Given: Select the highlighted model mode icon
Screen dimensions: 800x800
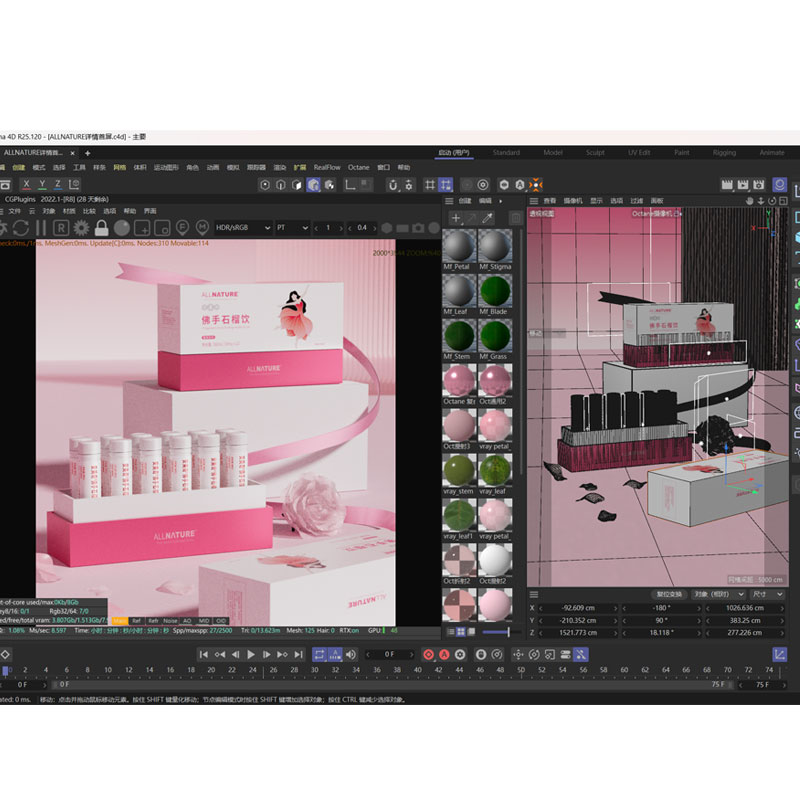Looking at the screenshot, I should (313, 185).
